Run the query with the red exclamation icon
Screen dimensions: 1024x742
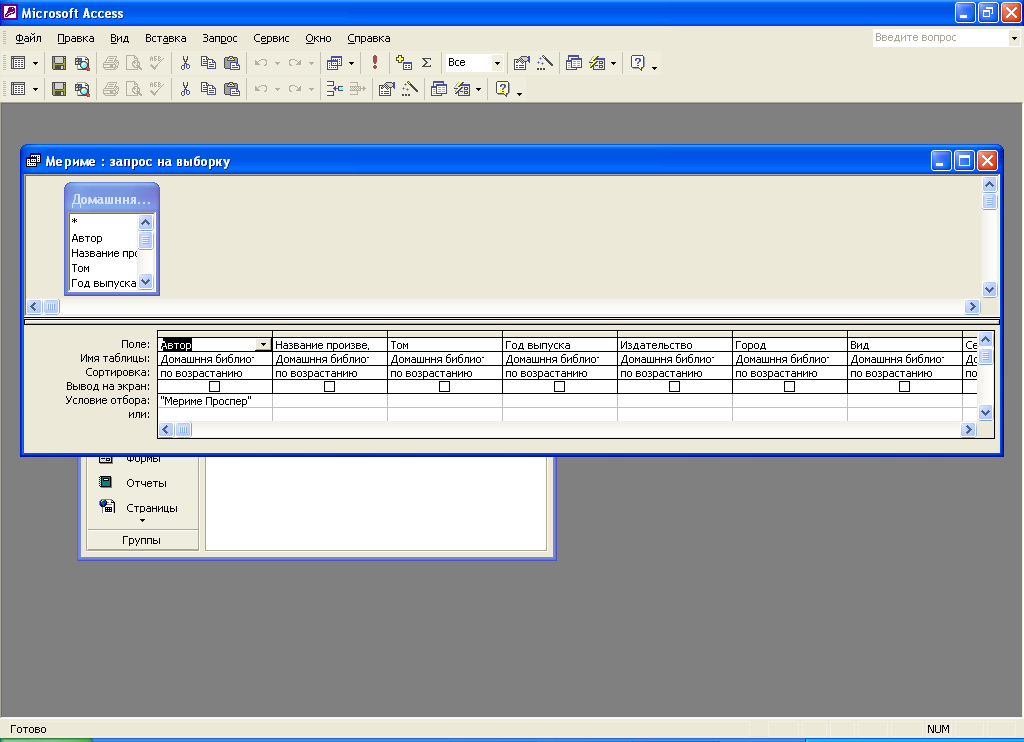point(375,63)
